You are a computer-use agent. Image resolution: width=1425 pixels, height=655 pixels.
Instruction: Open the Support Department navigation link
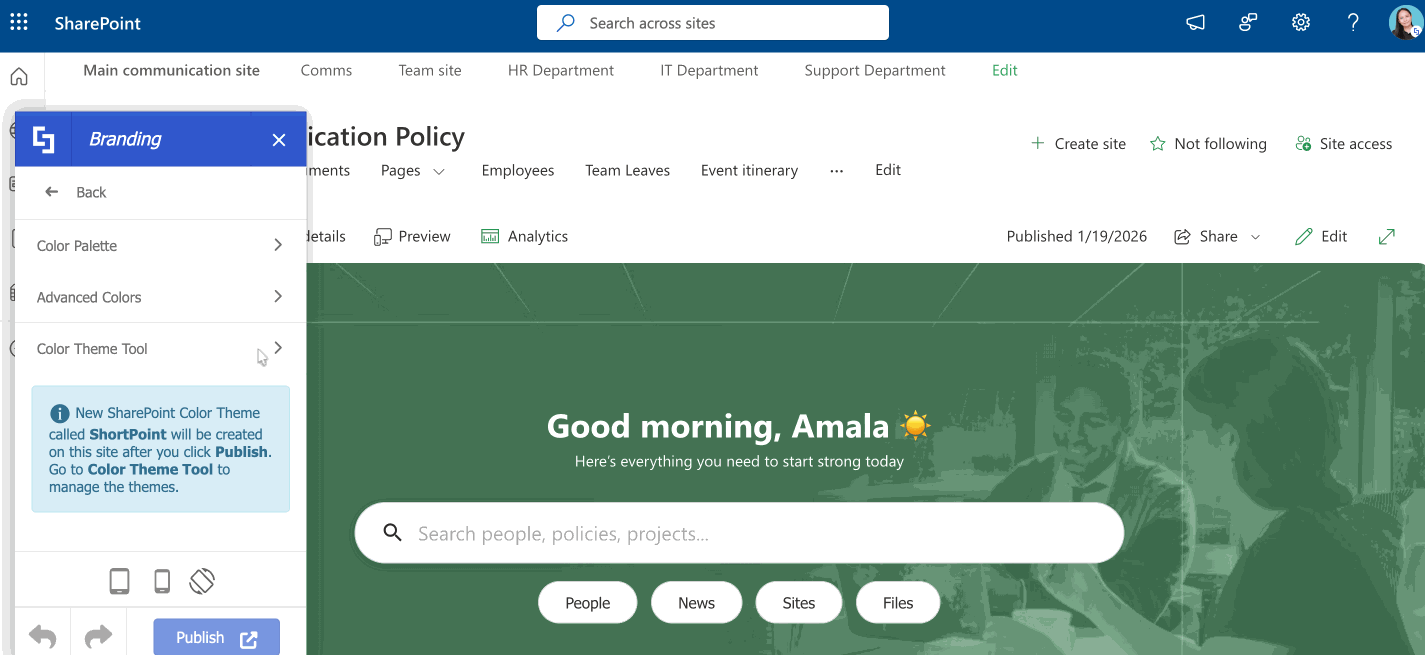pos(875,70)
